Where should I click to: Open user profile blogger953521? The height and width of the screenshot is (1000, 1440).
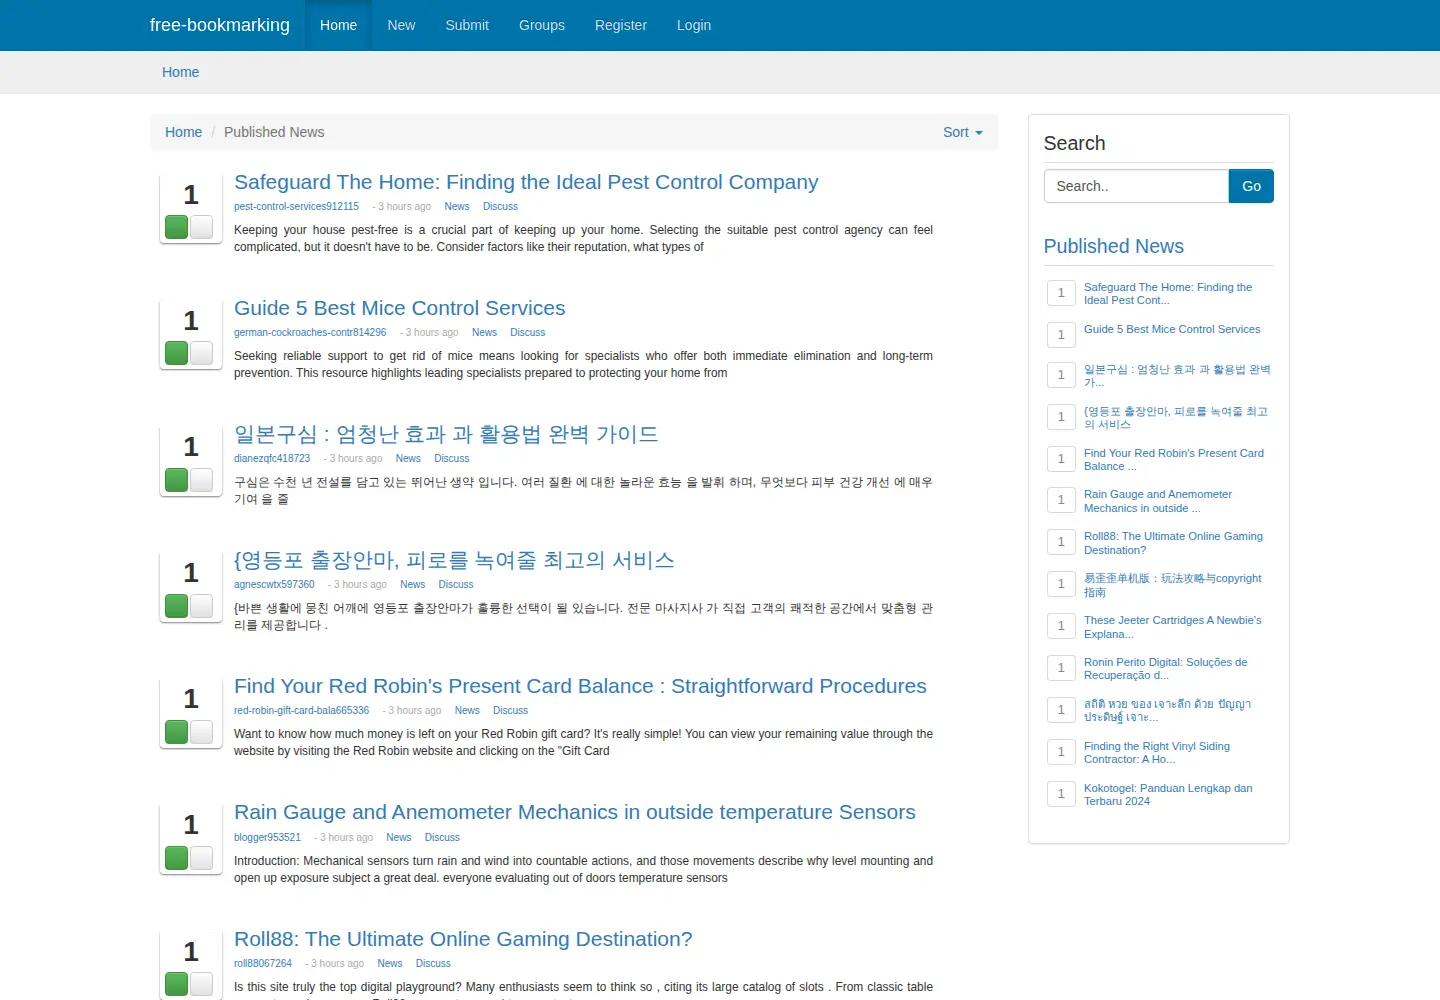(x=267, y=838)
